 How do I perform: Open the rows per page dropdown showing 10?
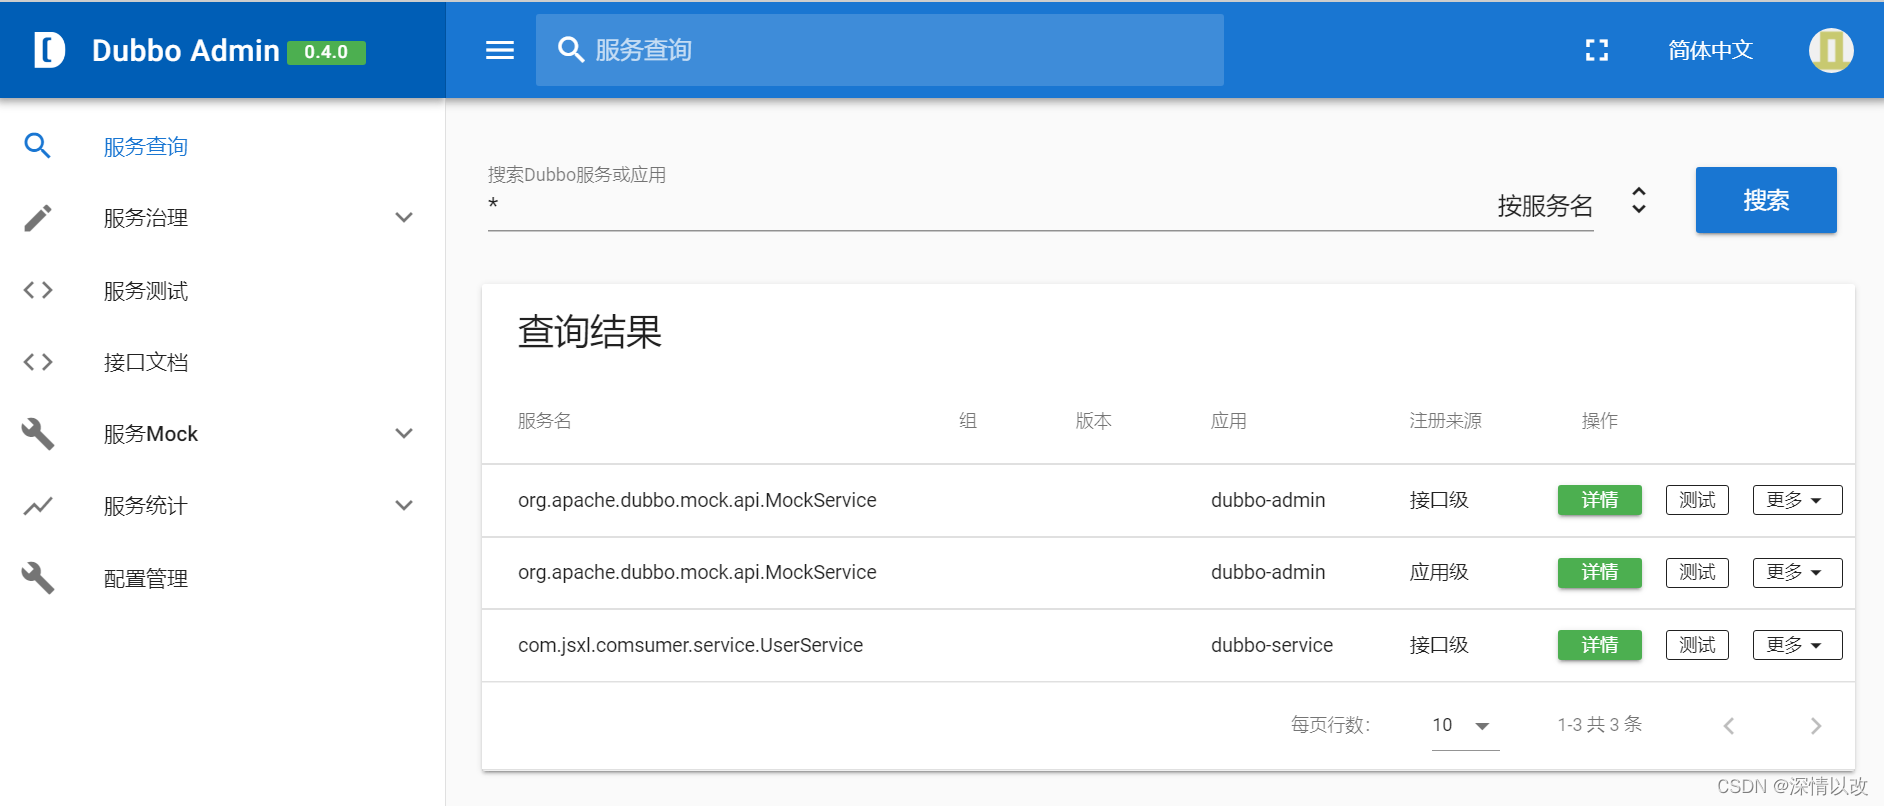(x=1464, y=725)
